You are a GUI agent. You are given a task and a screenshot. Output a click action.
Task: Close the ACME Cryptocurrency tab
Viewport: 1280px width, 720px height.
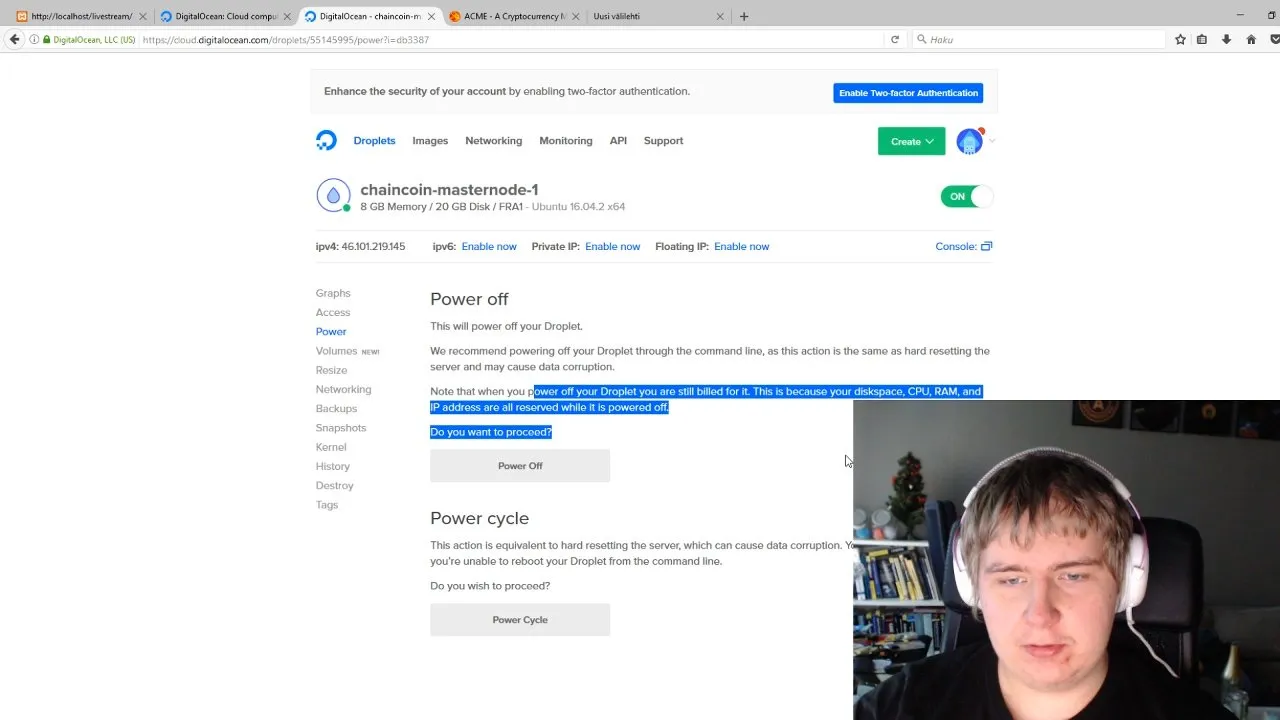click(575, 16)
